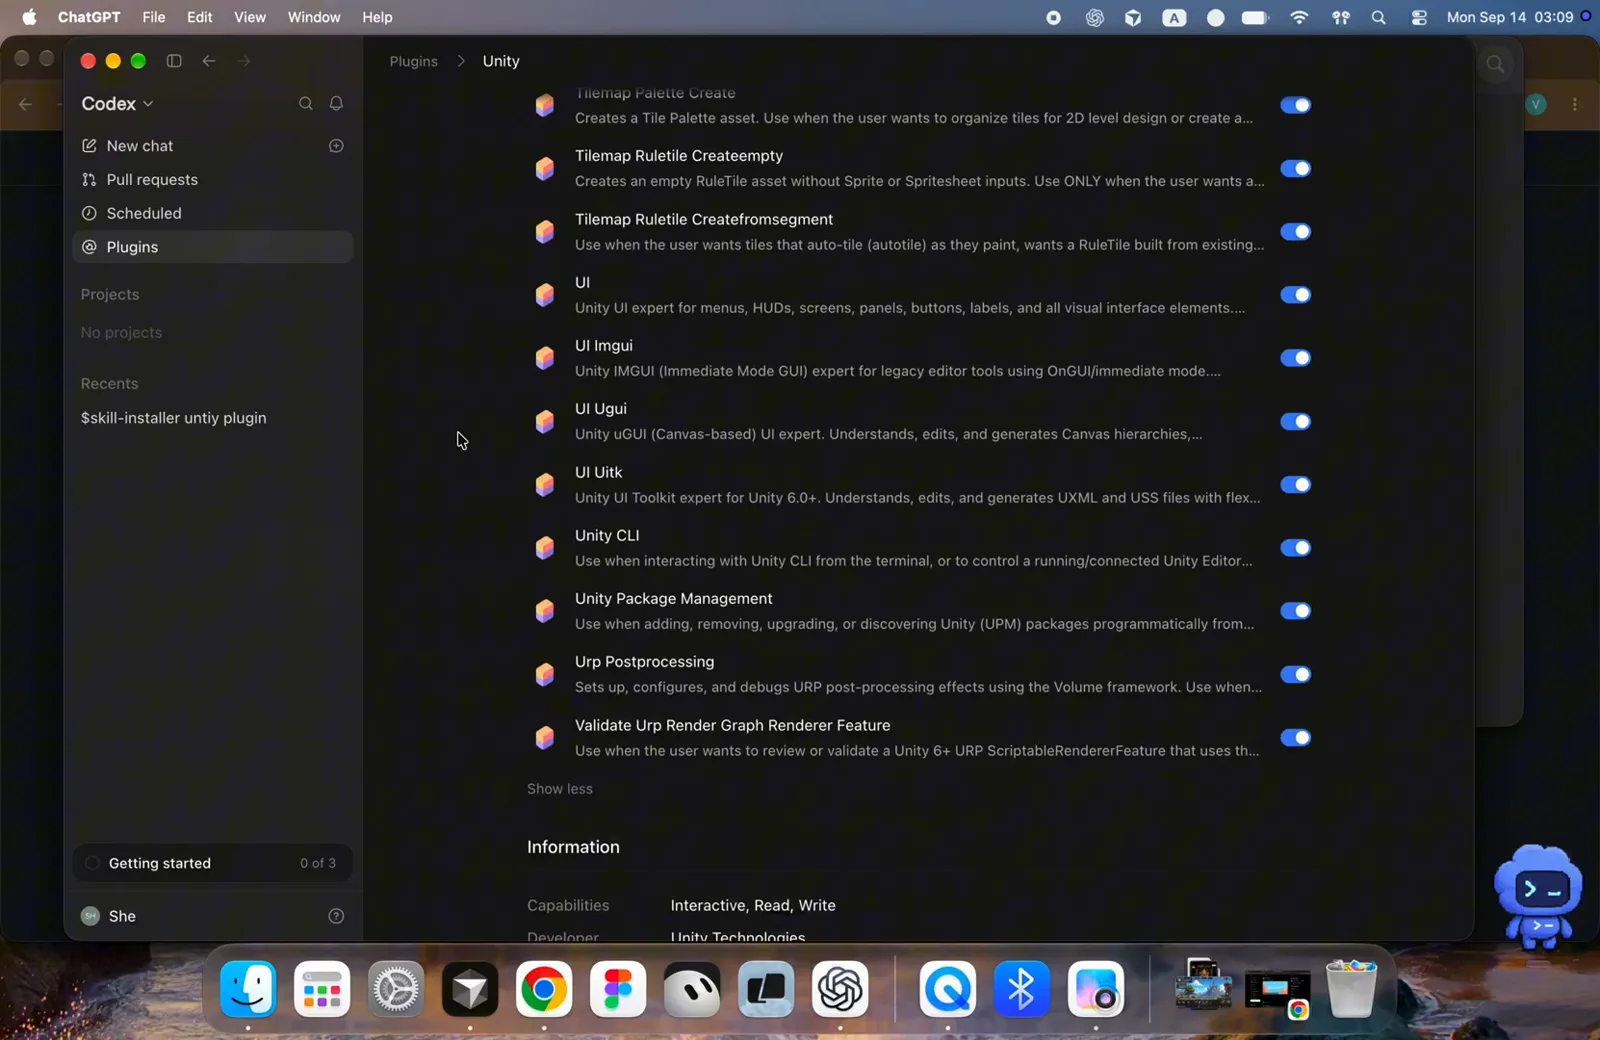This screenshot has height=1040, width=1600.
Task: Open Finder from the dock
Action: pyautogui.click(x=248, y=989)
